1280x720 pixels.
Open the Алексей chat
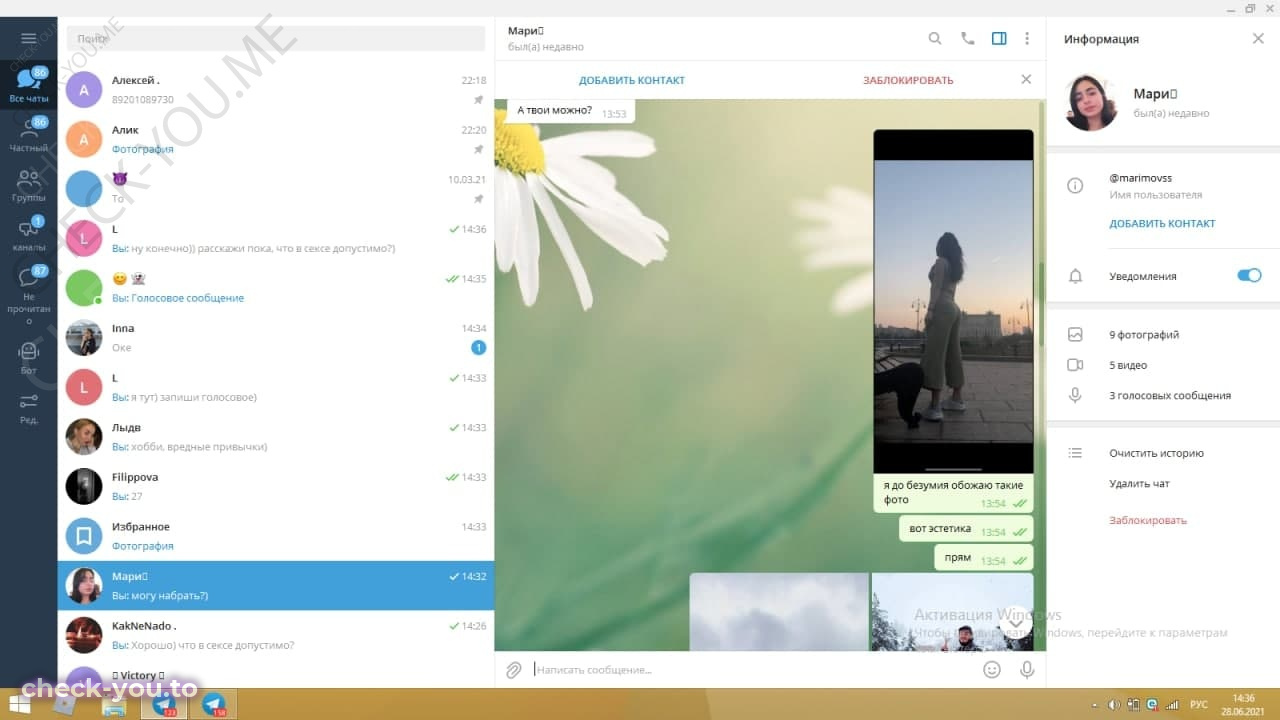pyautogui.click(x=276, y=89)
